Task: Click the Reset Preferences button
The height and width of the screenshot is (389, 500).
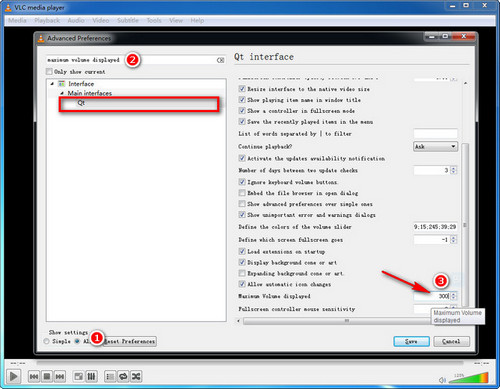Action: 129,341
